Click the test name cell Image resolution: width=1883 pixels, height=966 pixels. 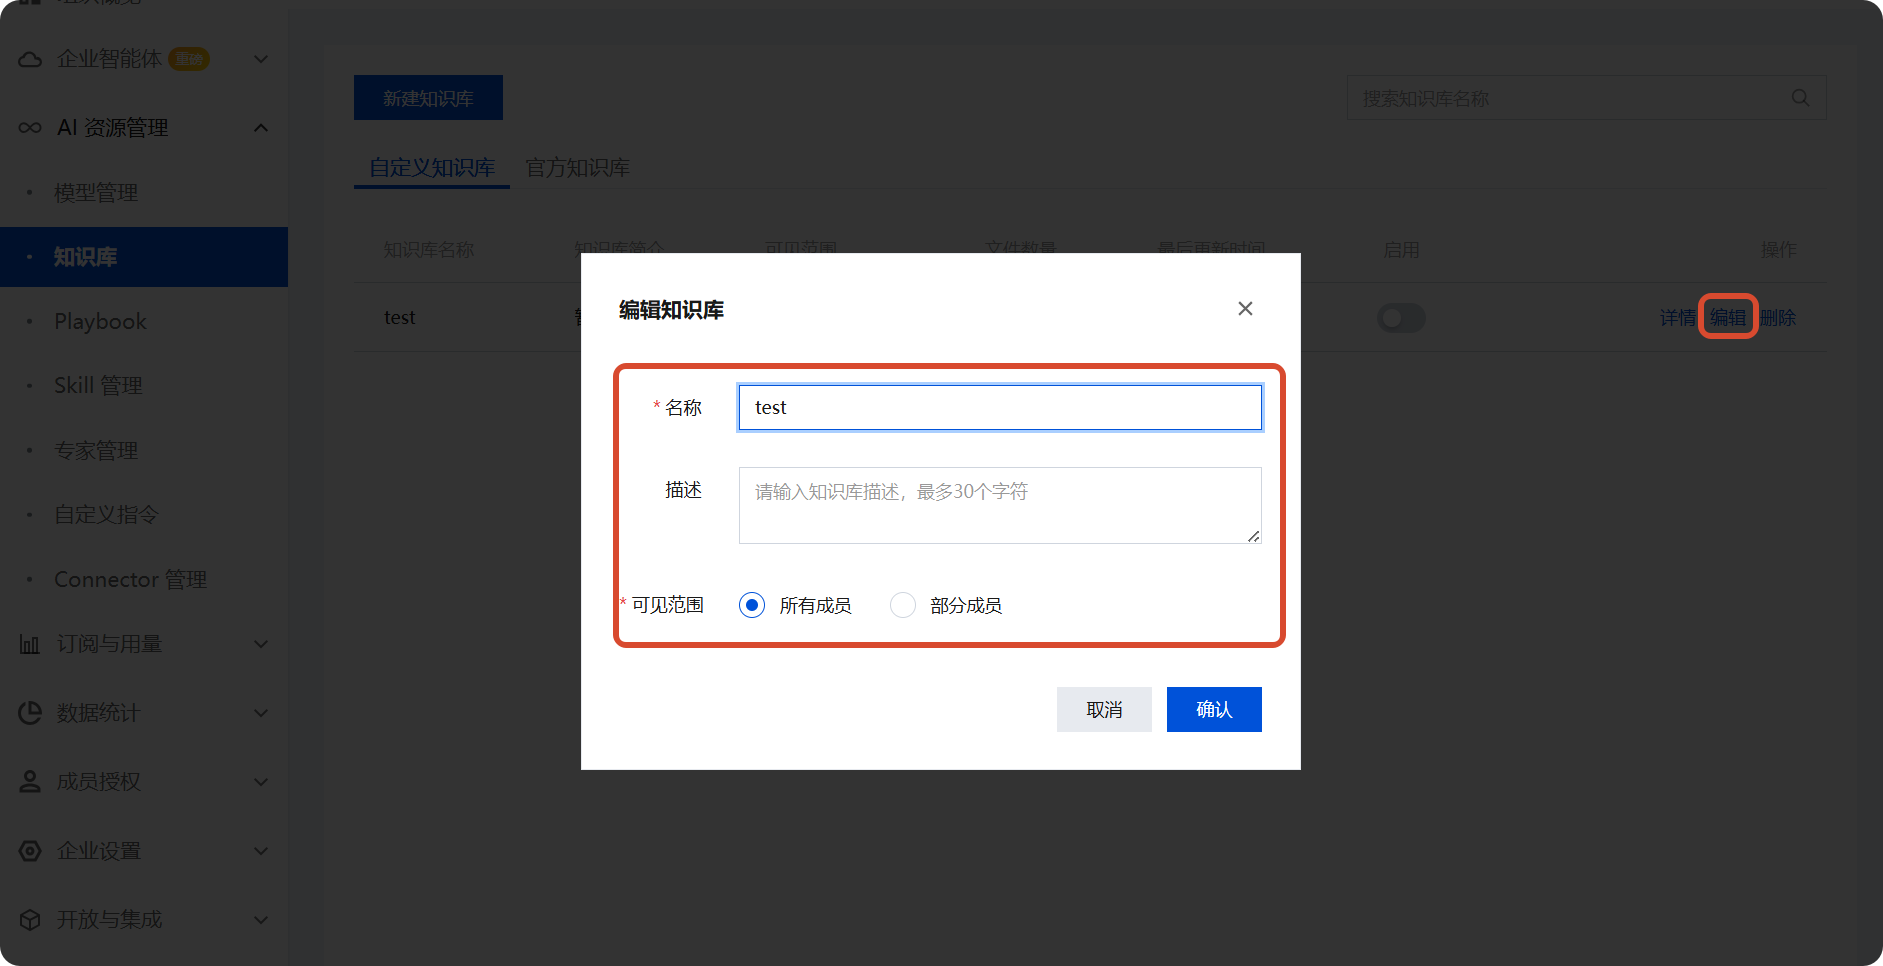[400, 318]
